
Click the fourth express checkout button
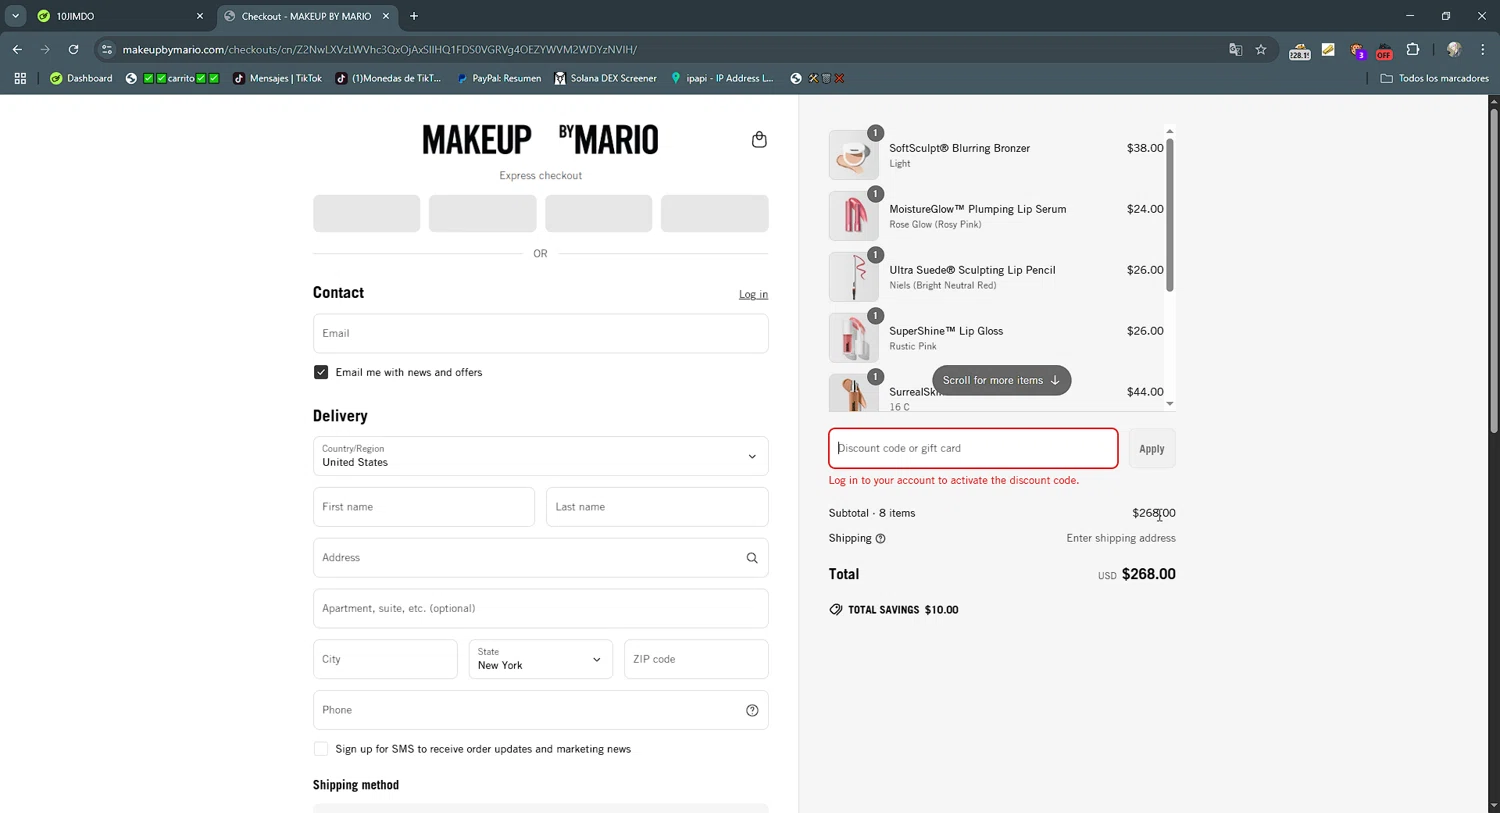714,213
